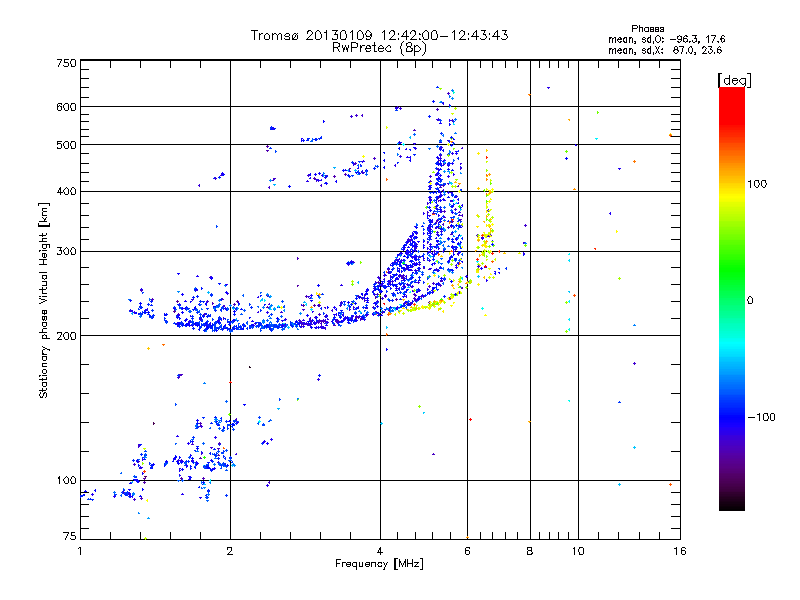This screenshot has height=600, width=800.
Task: Click the '500' y-axis tick label
Action: tap(66, 145)
